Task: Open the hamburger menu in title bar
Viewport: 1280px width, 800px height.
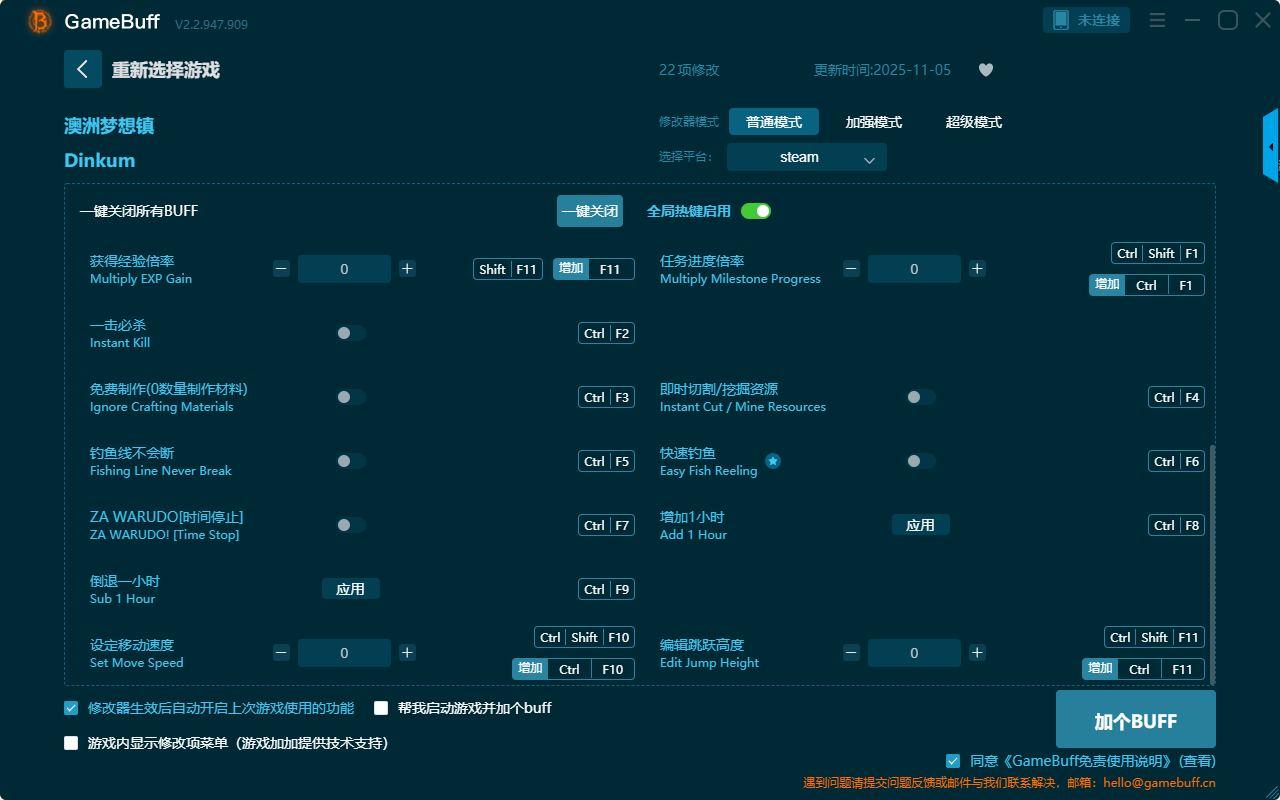Action: tap(1157, 21)
